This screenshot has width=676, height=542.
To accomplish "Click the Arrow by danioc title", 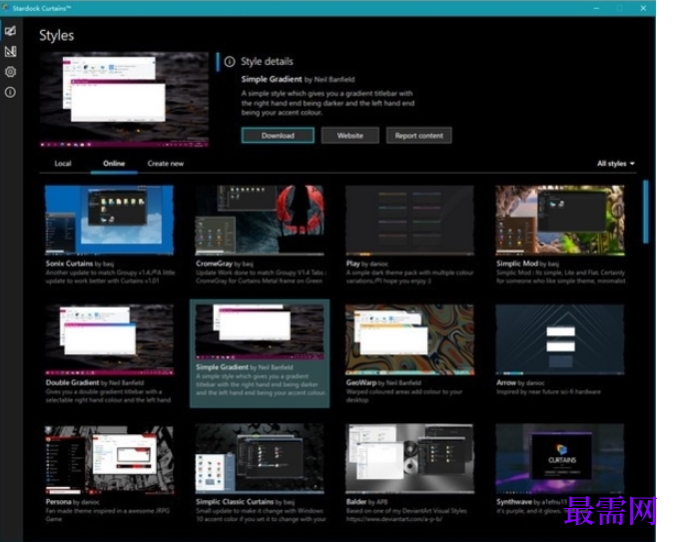I will coord(520,382).
